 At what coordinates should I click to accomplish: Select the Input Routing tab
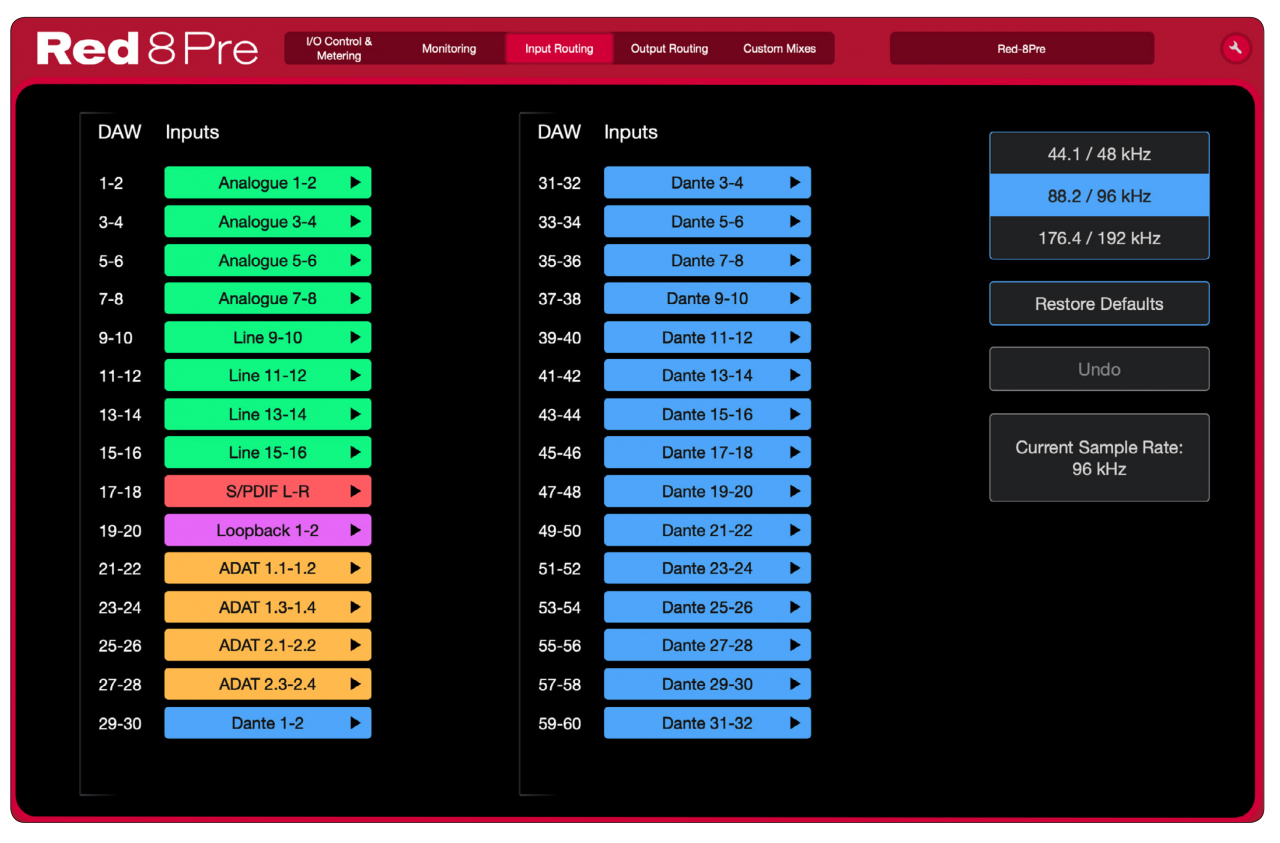(559, 48)
